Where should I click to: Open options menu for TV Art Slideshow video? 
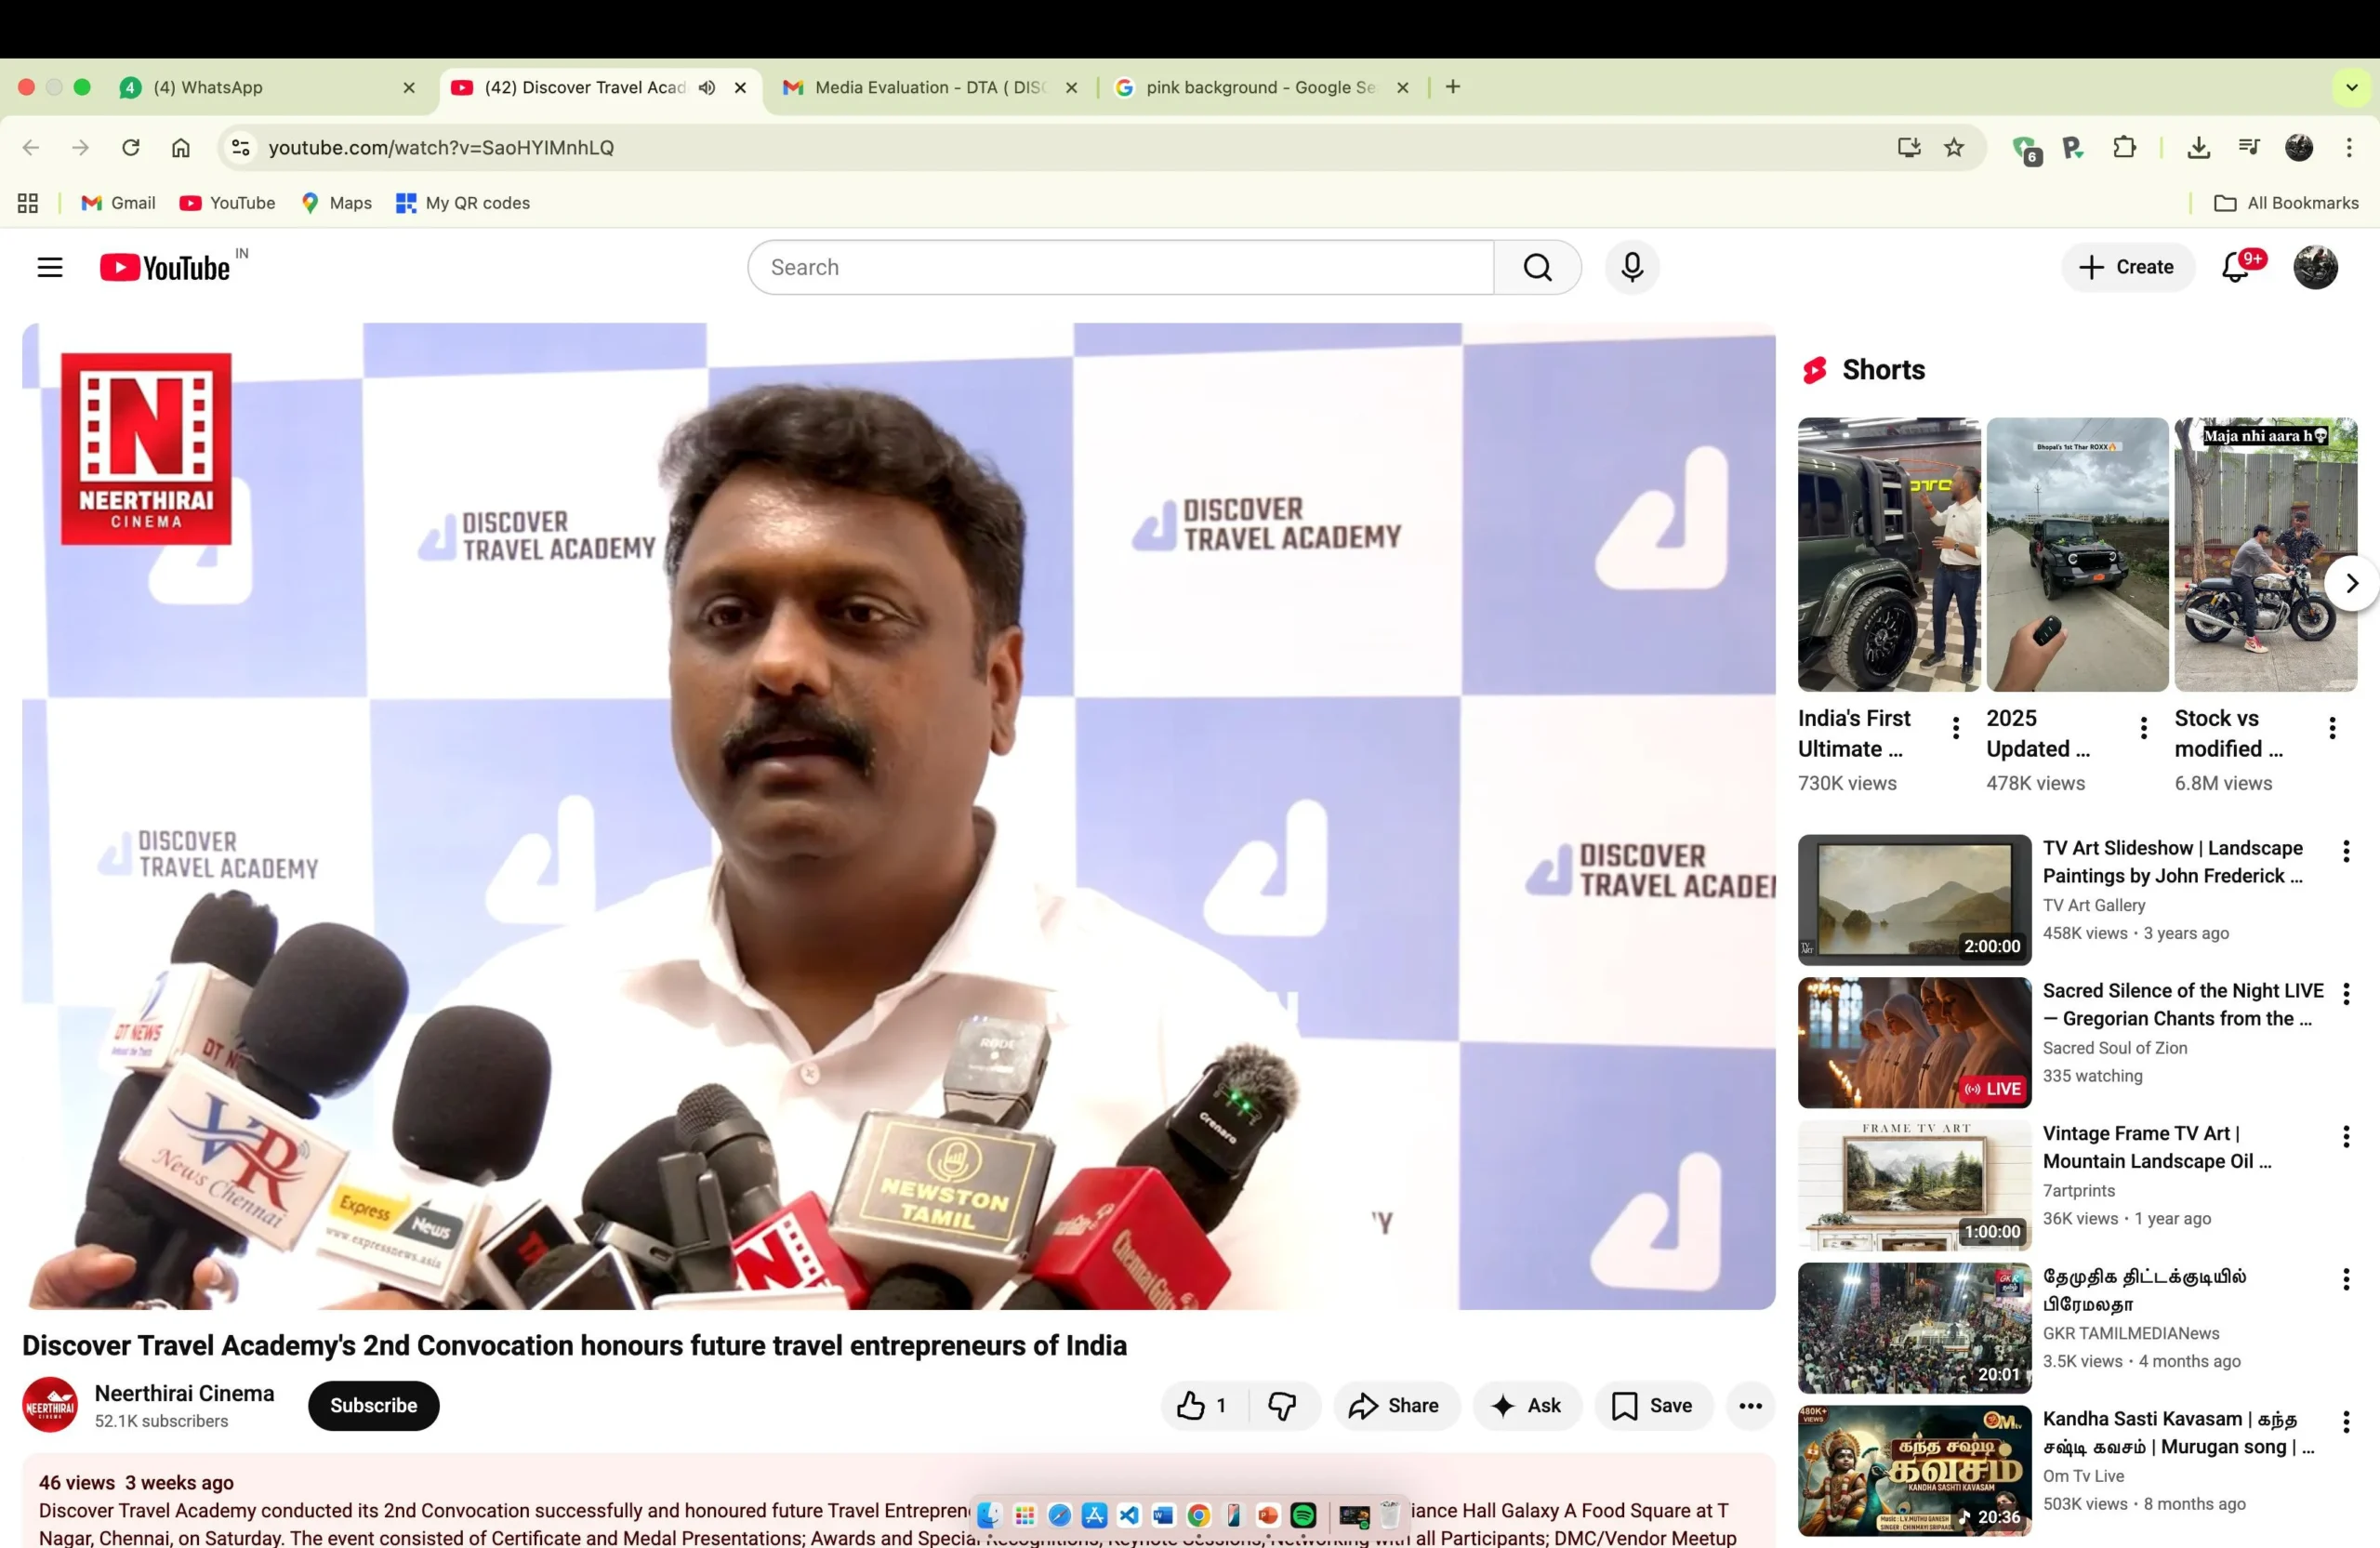pyautogui.click(x=2345, y=851)
